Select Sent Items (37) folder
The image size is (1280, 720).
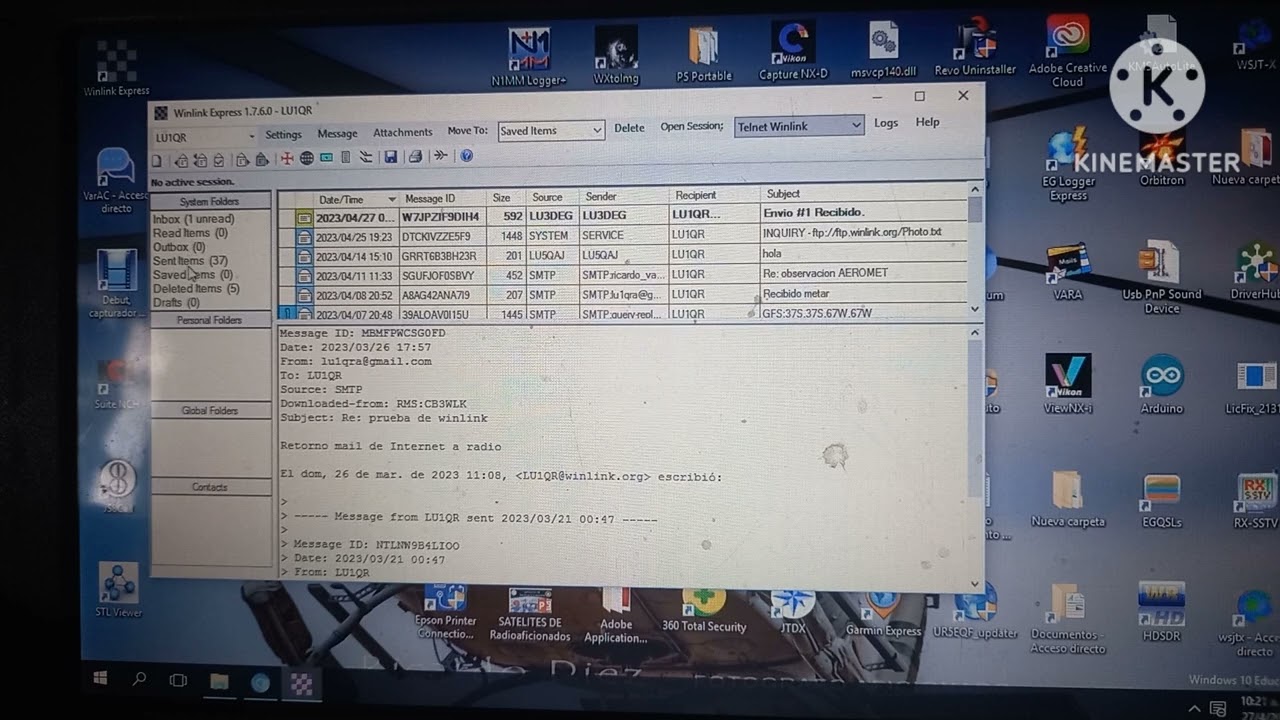point(190,261)
